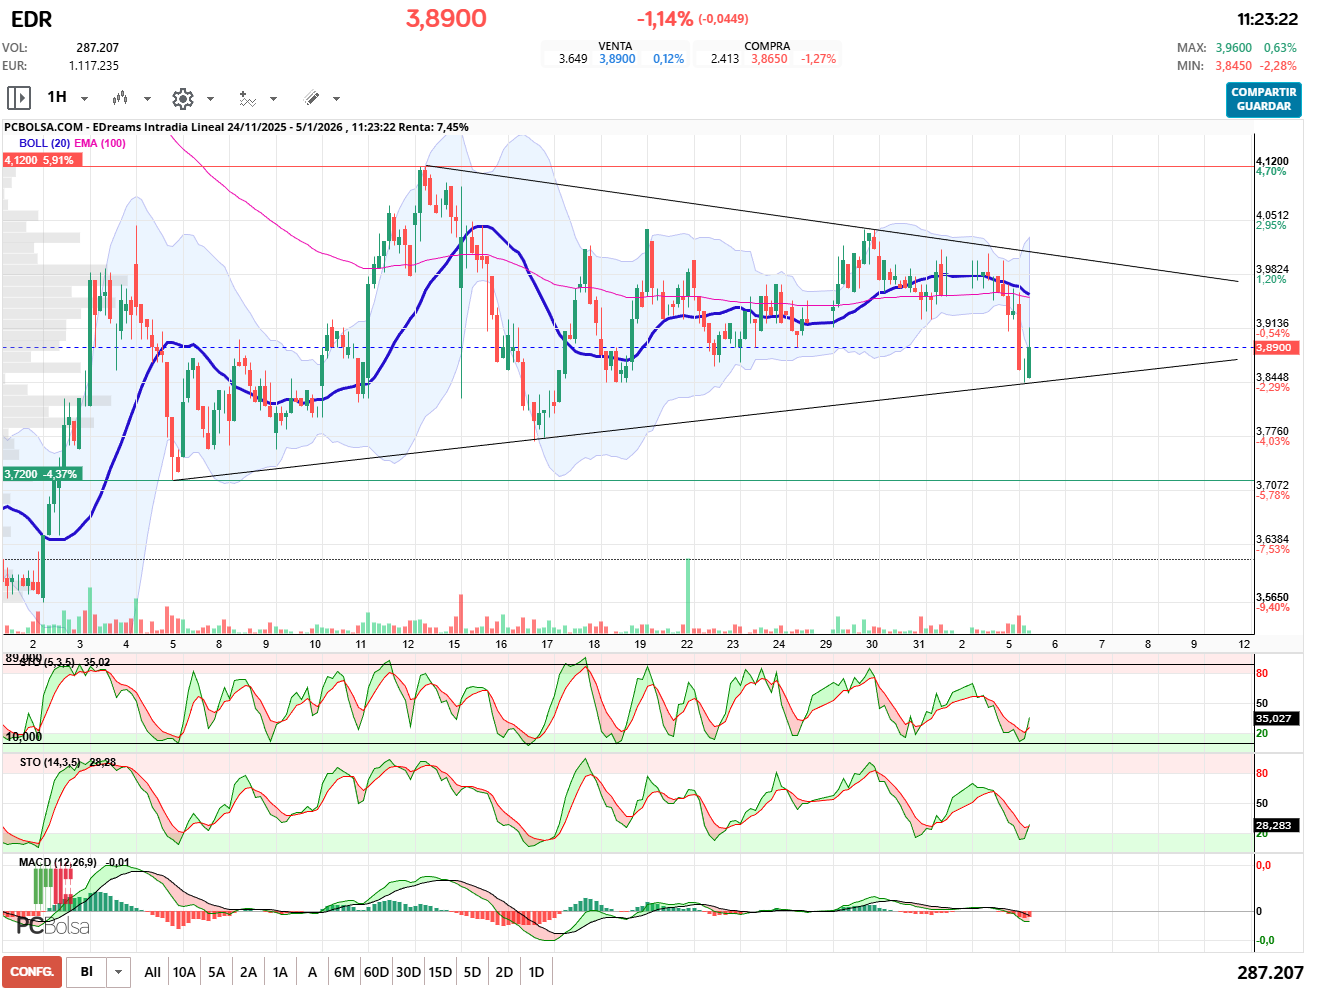Toggle the side panel expand icon

click(x=18, y=98)
